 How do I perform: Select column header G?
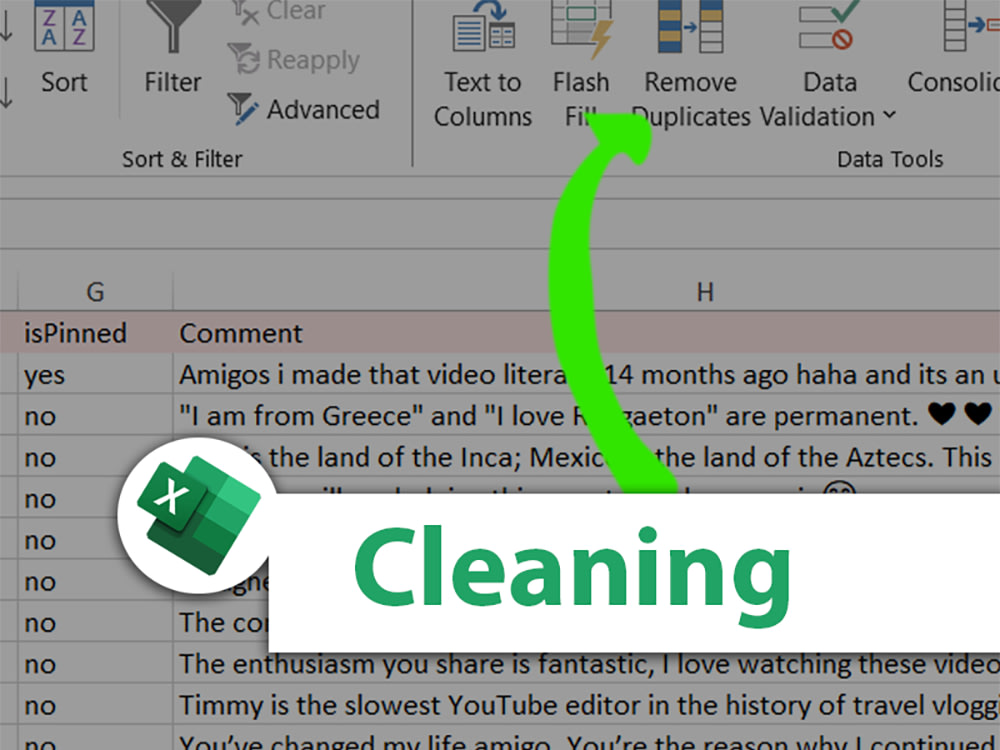[94, 291]
